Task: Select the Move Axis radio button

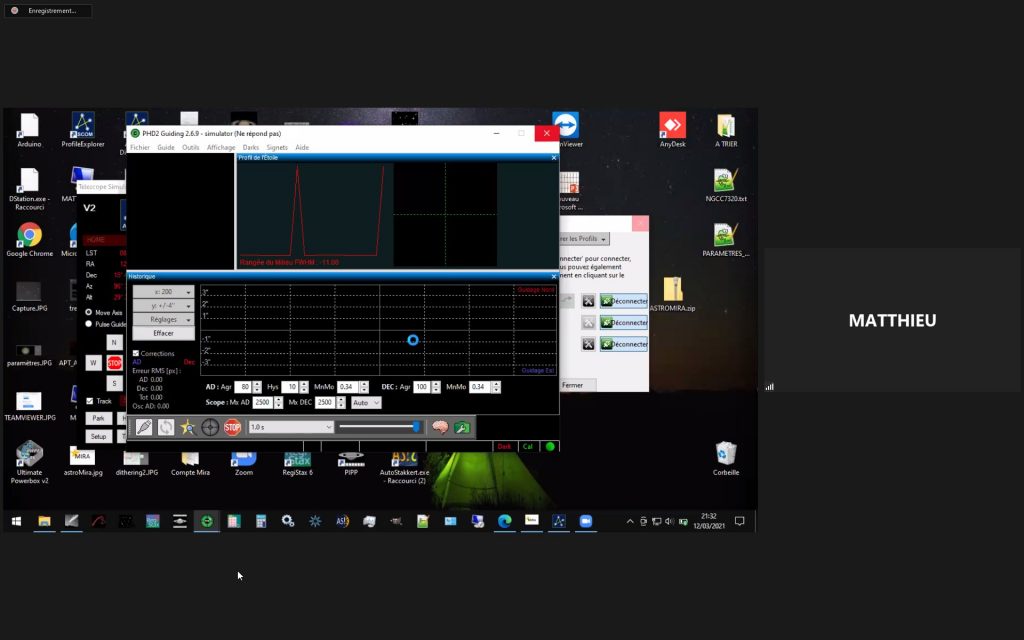Action: pos(89,312)
